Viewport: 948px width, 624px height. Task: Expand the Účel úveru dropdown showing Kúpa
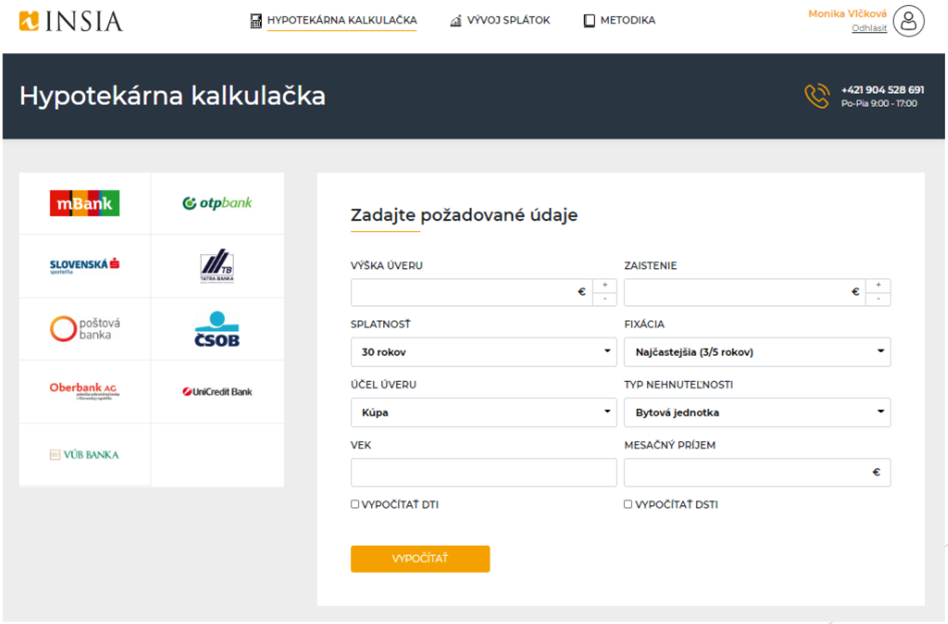click(484, 412)
